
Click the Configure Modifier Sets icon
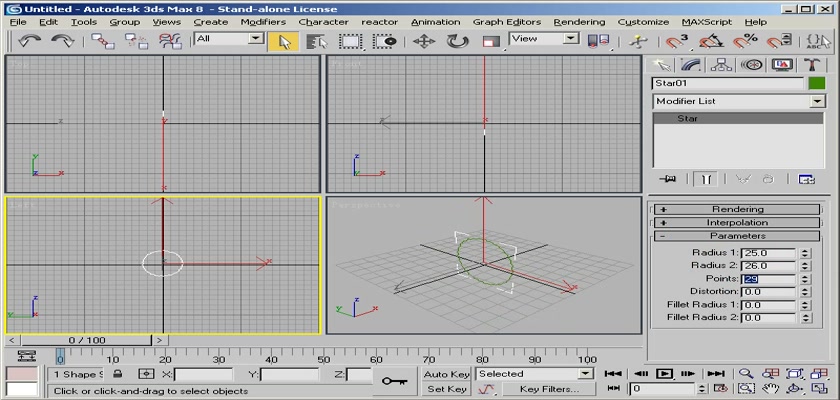(x=807, y=179)
